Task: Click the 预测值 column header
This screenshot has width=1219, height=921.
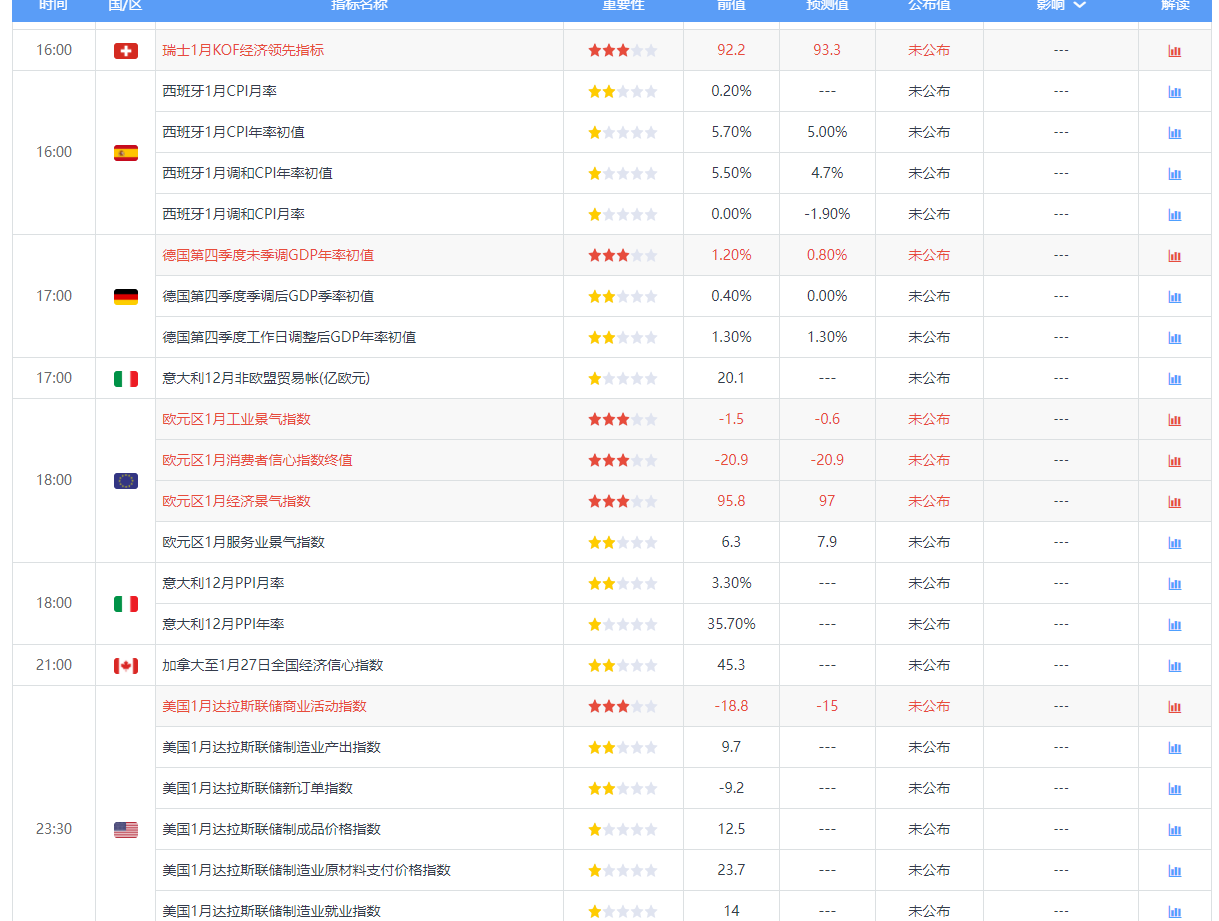Action: coord(827,5)
